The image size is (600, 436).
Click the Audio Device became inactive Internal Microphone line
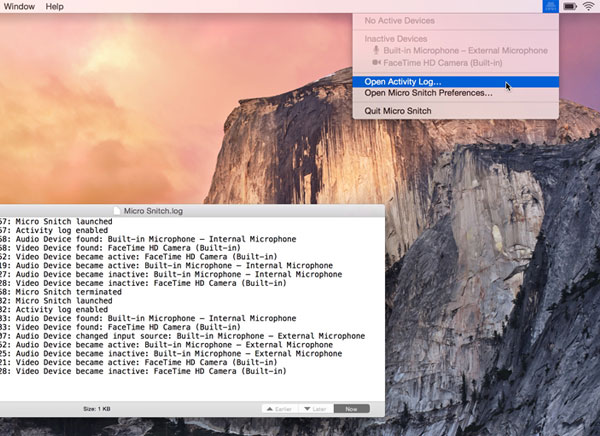[171, 274]
